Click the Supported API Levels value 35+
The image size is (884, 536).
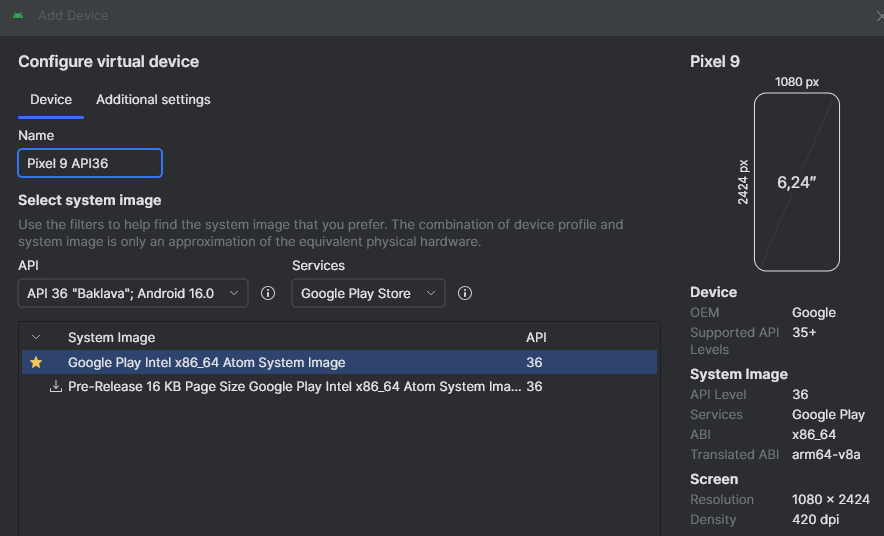pos(804,333)
